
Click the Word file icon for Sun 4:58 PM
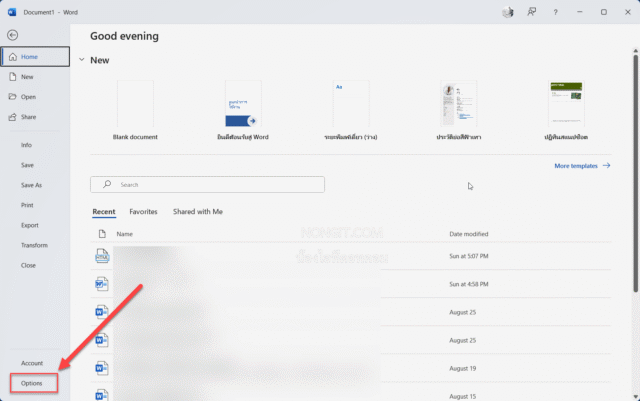(102, 284)
